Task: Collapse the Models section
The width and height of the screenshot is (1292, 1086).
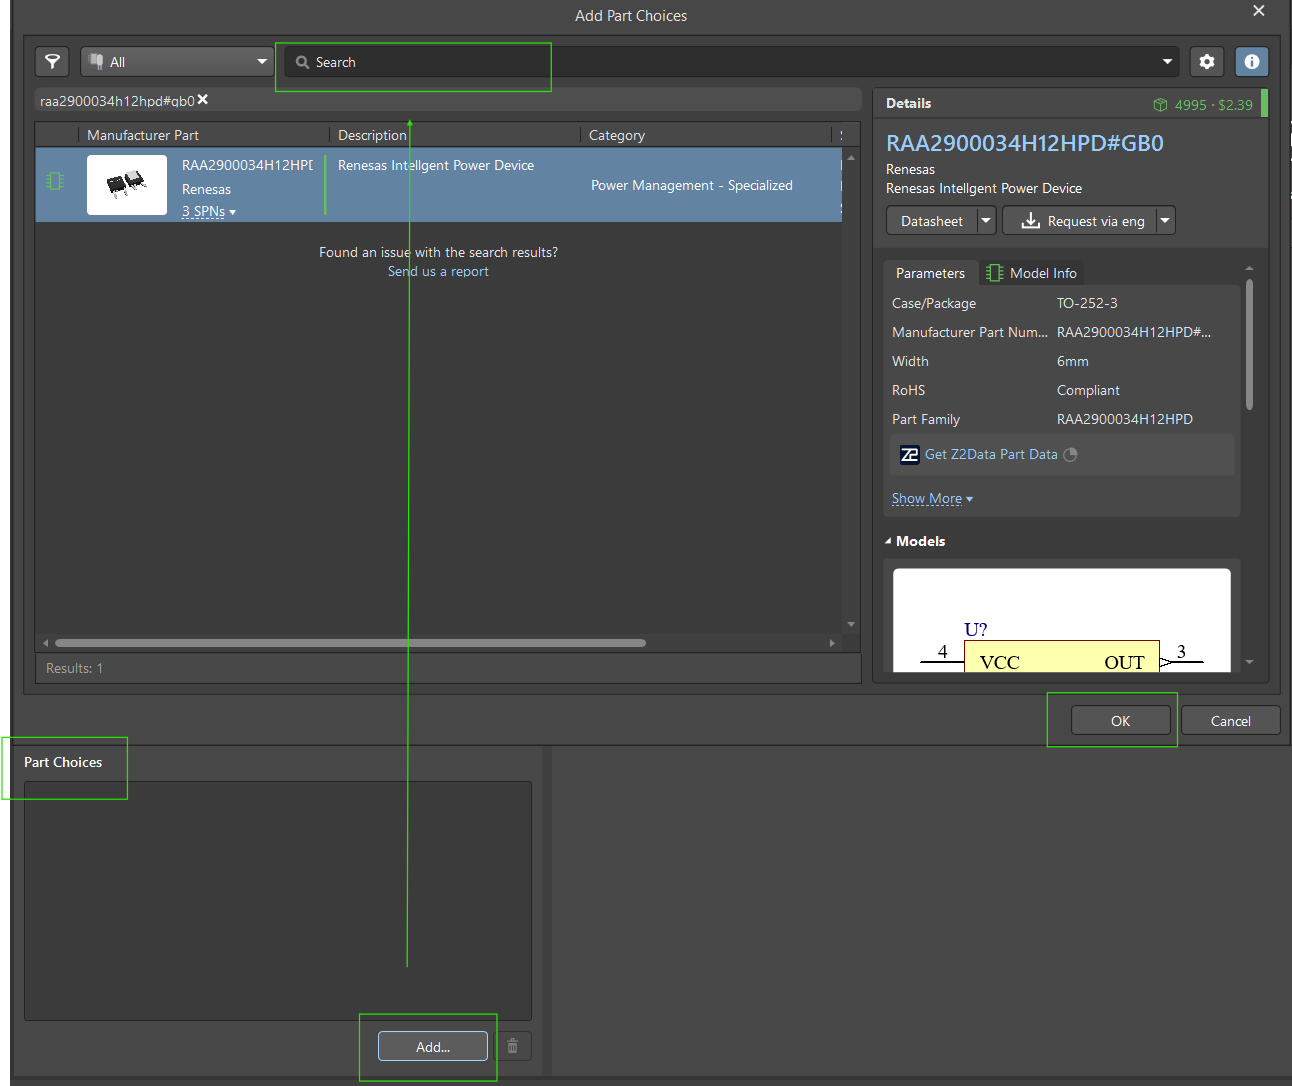Action: (x=888, y=541)
